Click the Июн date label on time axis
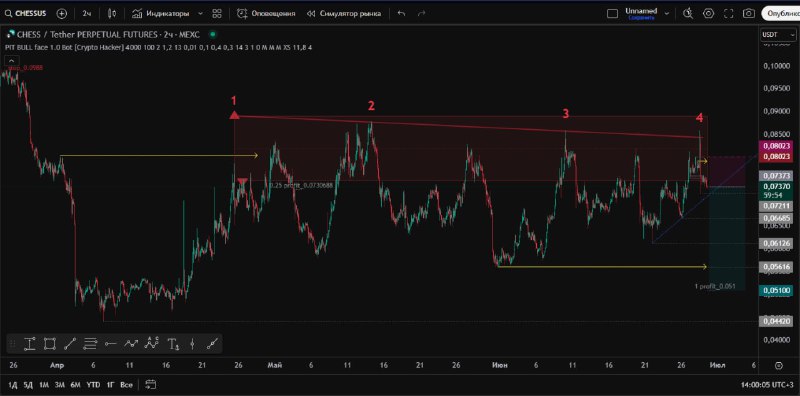Screen dimensions: 800x396 coord(499,365)
